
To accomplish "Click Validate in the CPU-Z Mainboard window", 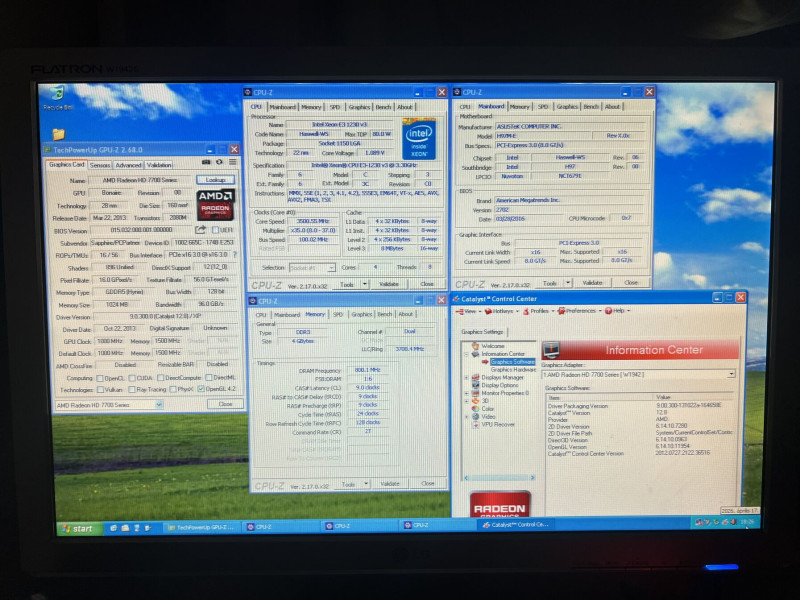I will 592,283.
